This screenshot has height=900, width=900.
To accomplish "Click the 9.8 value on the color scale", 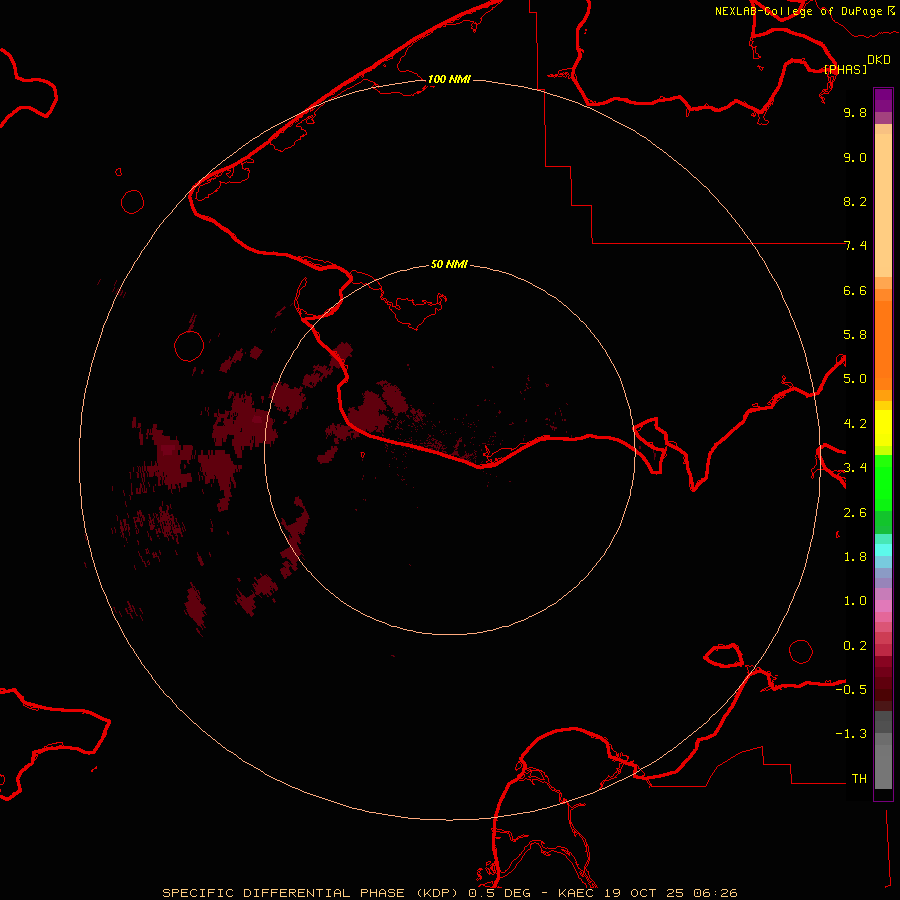I will 855,112.
